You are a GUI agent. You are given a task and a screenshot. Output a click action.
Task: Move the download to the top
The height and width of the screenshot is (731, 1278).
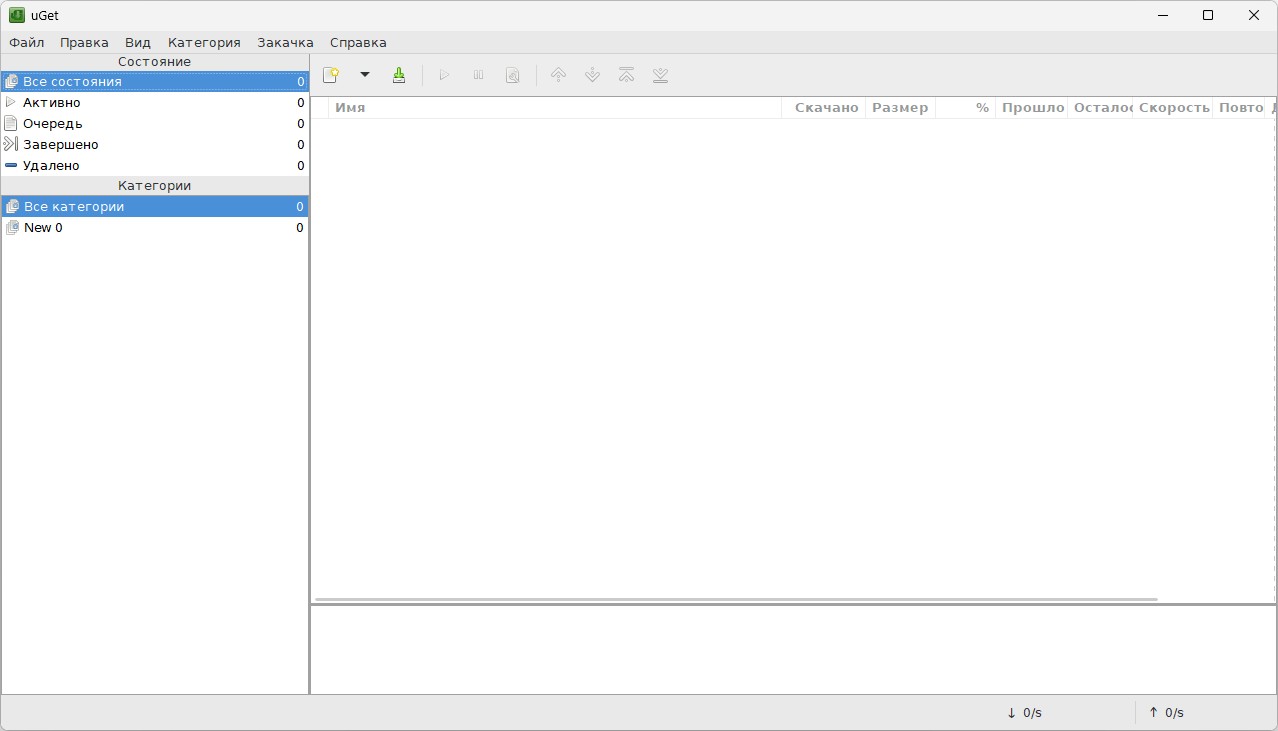click(x=627, y=75)
